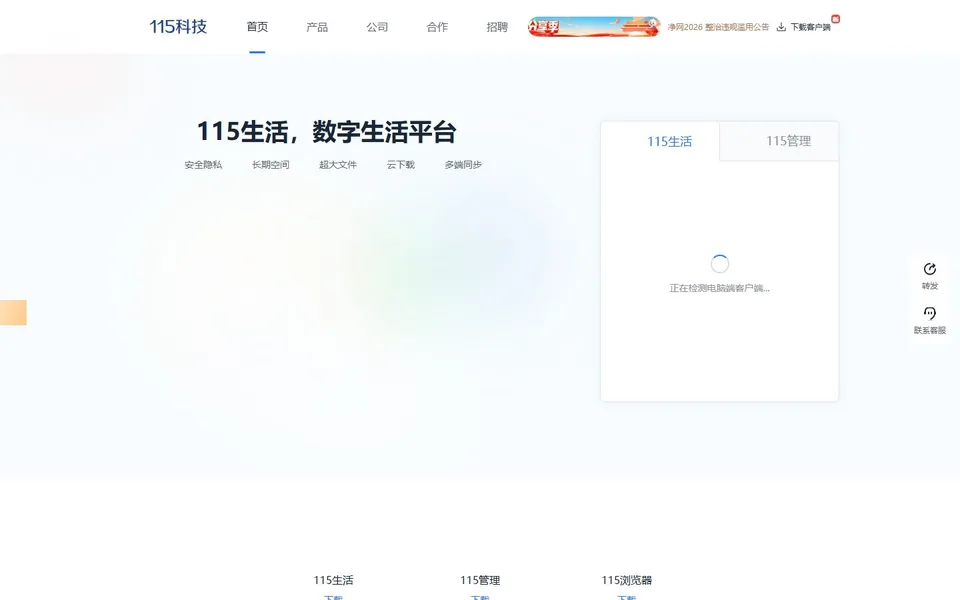Click the 115浏览器 product title
Screen dimensions: 960x600
[627, 580]
